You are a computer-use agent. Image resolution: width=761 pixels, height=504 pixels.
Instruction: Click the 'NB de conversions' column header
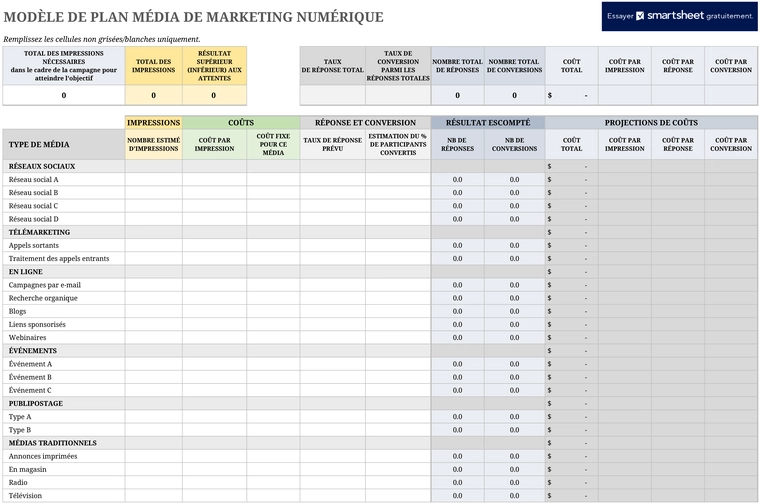514,144
